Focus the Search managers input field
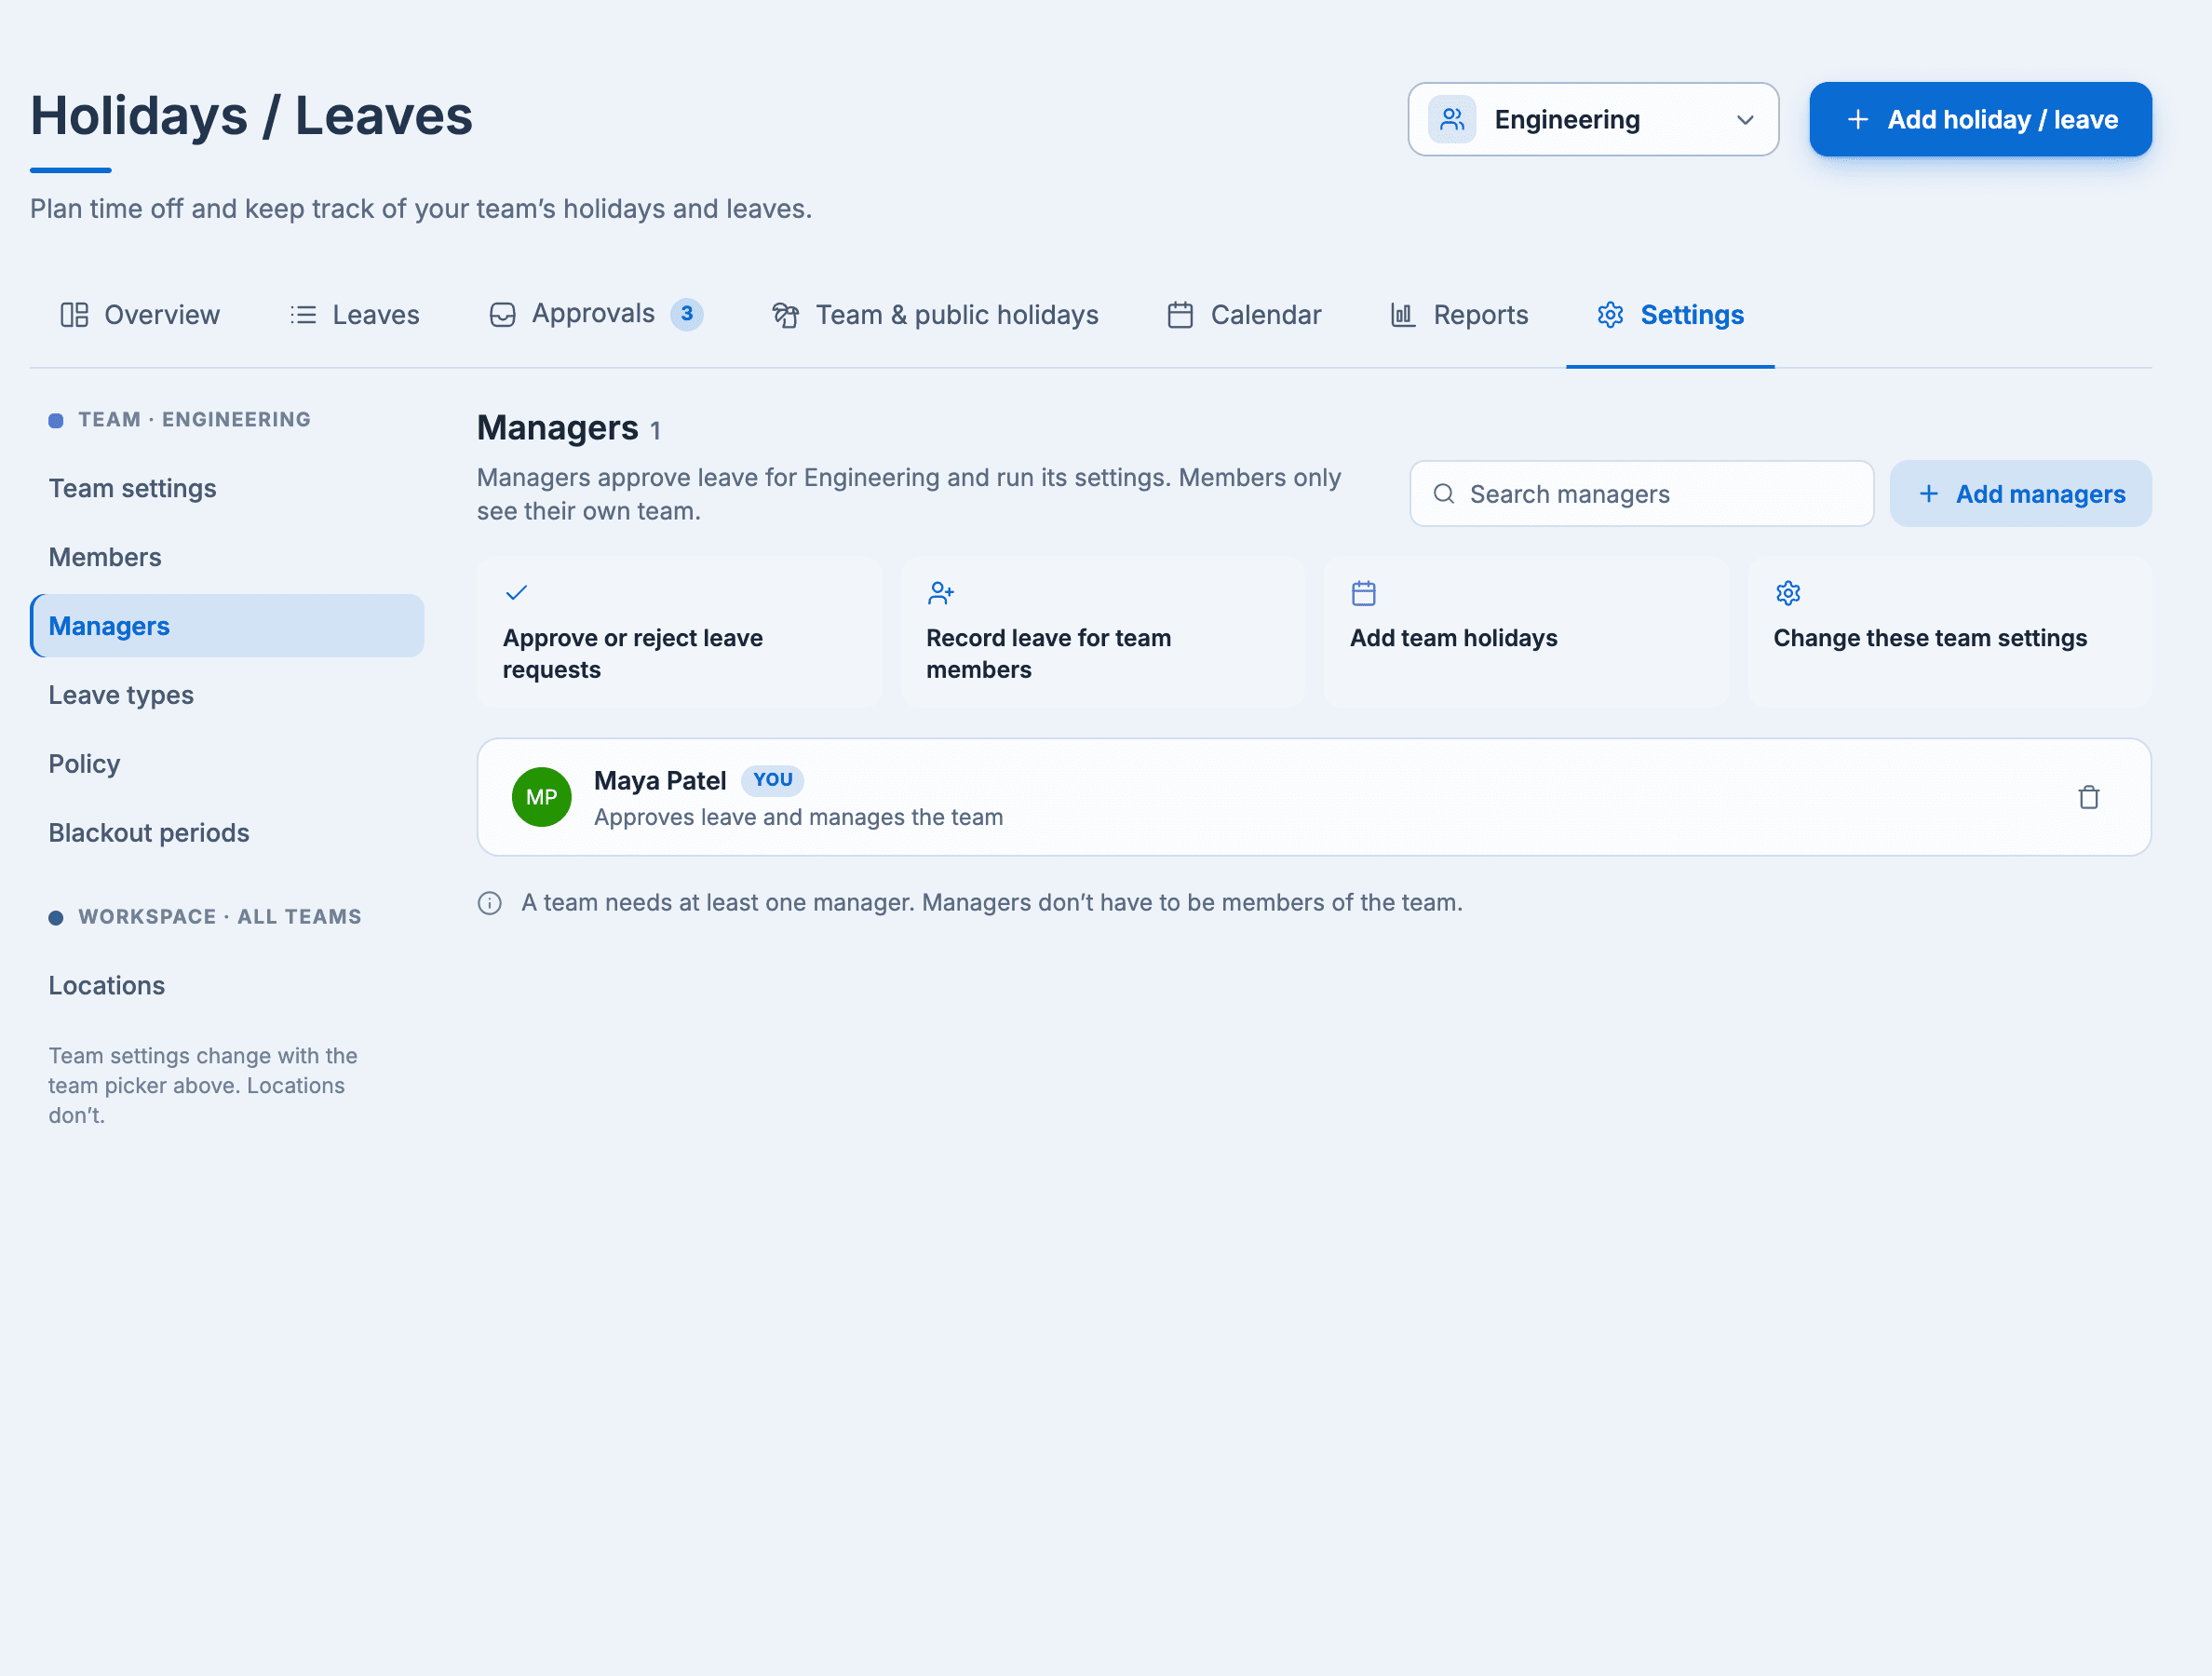The image size is (2212, 1676). [x=1641, y=494]
